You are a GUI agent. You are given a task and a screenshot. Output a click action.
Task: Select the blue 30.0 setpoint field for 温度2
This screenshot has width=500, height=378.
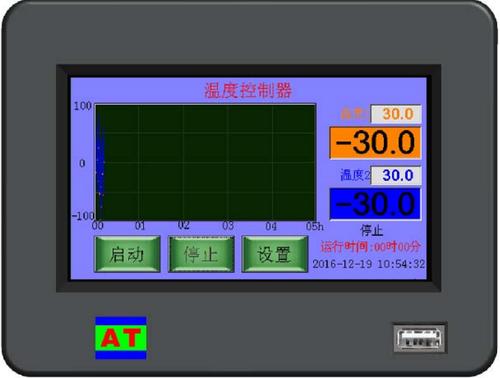(x=396, y=175)
